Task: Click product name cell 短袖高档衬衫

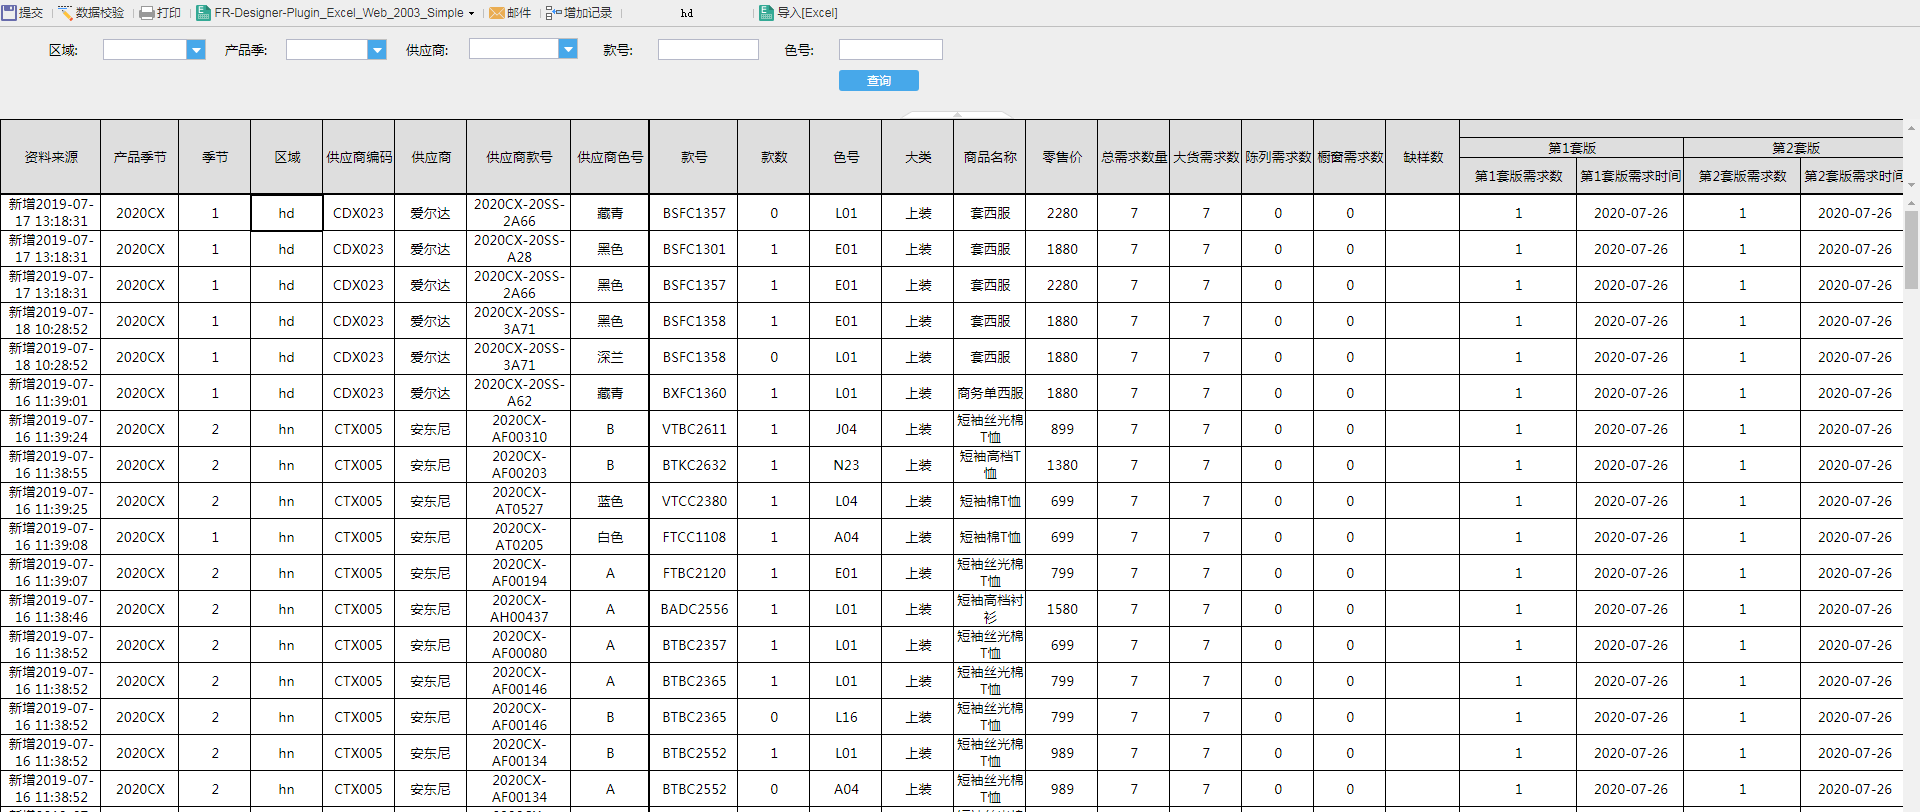Action: 990,609
